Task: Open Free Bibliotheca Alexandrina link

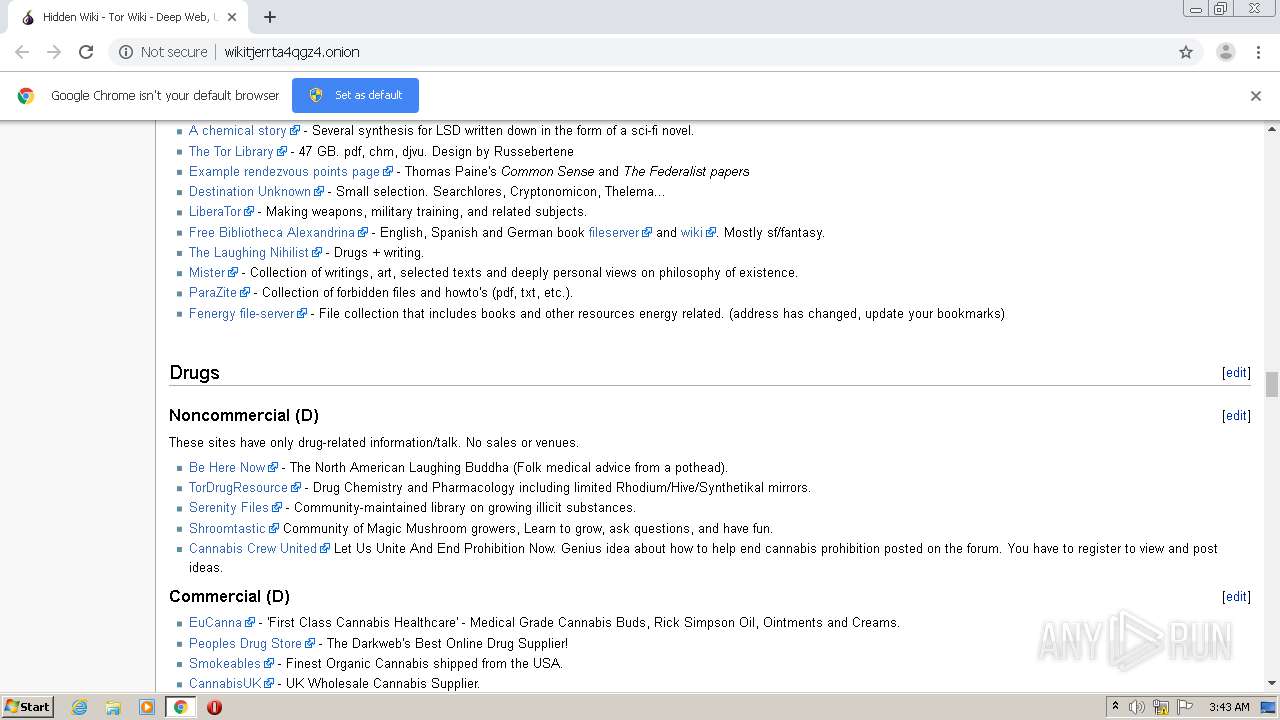Action: [x=272, y=232]
